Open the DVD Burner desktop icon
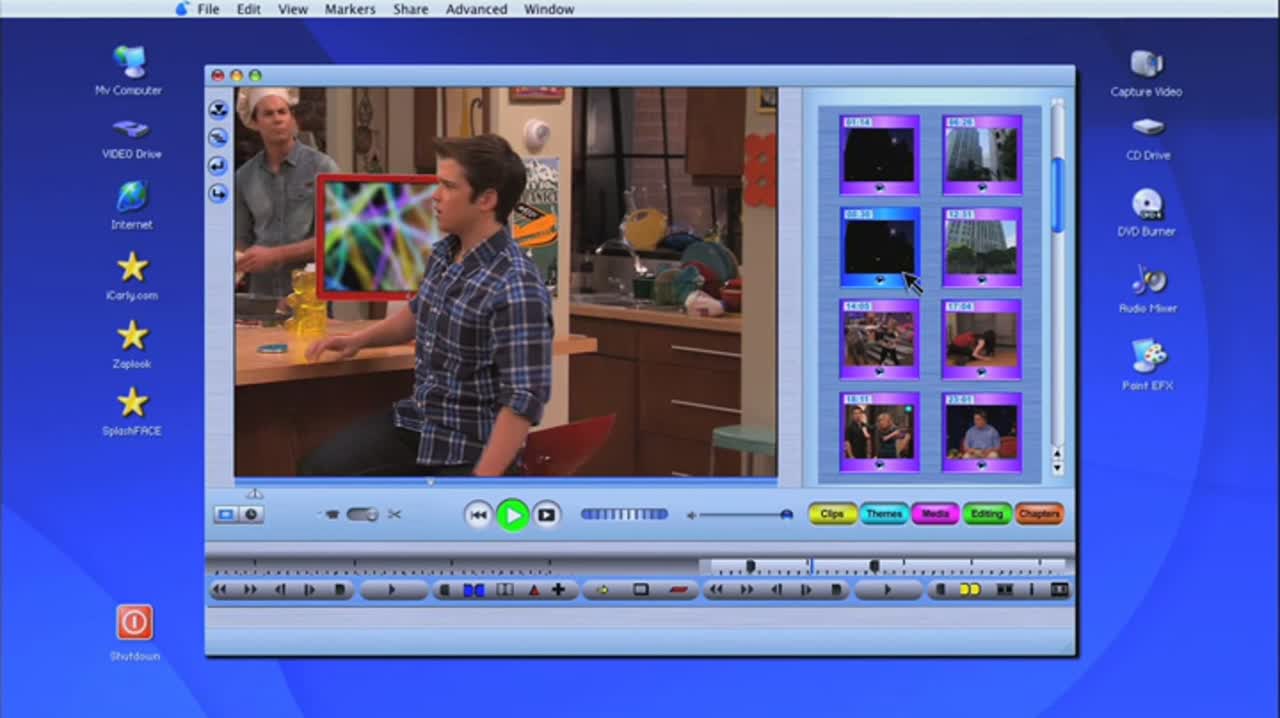The image size is (1280, 718). (1147, 205)
